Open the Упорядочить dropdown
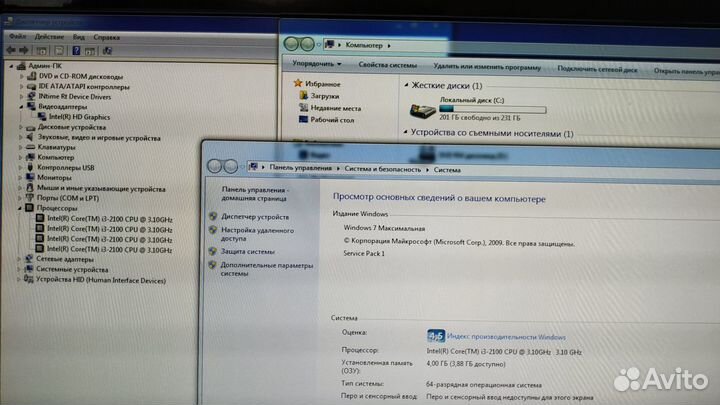 point(317,63)
